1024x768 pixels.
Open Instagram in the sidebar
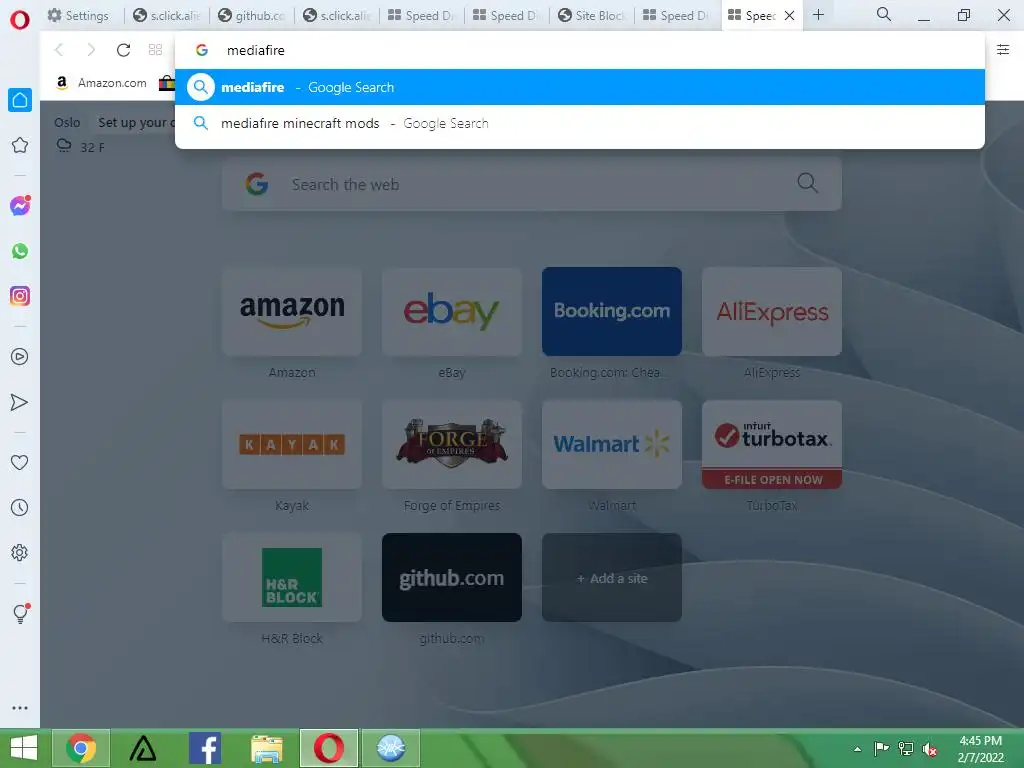20,296
